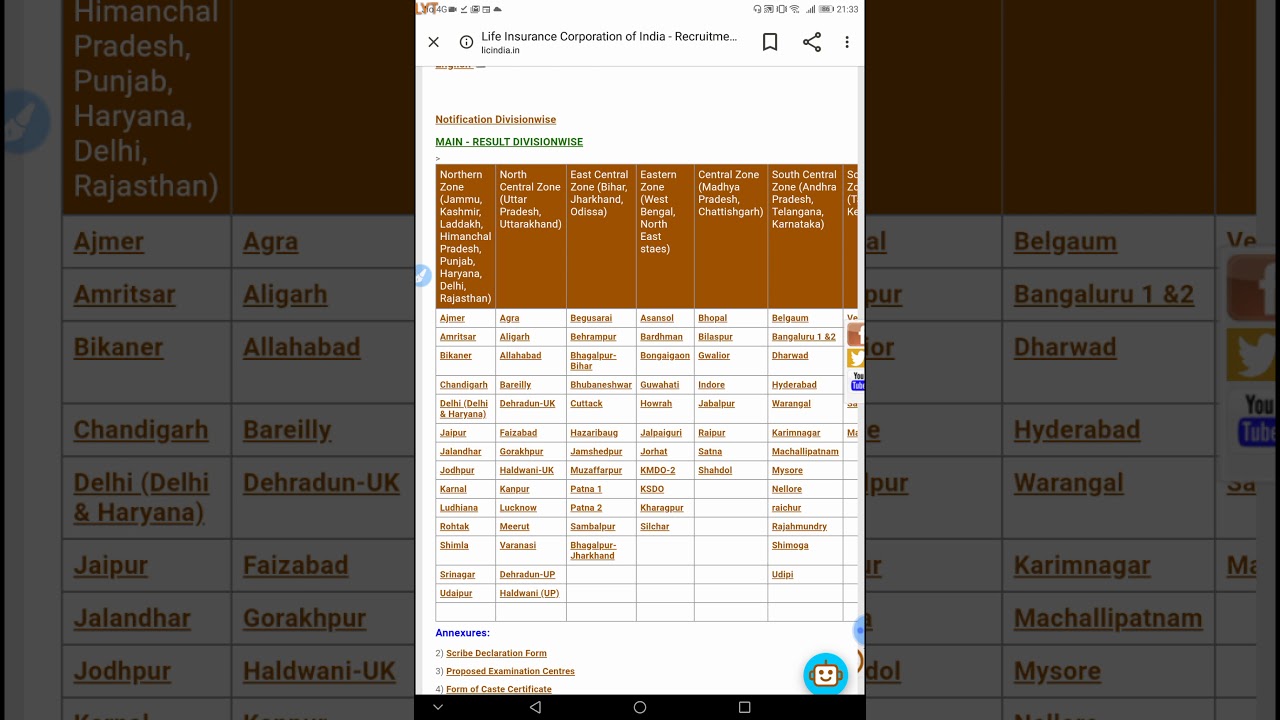Open Srinagar result link
Viewport: 1280px width, 720px height.
point(458,575)
